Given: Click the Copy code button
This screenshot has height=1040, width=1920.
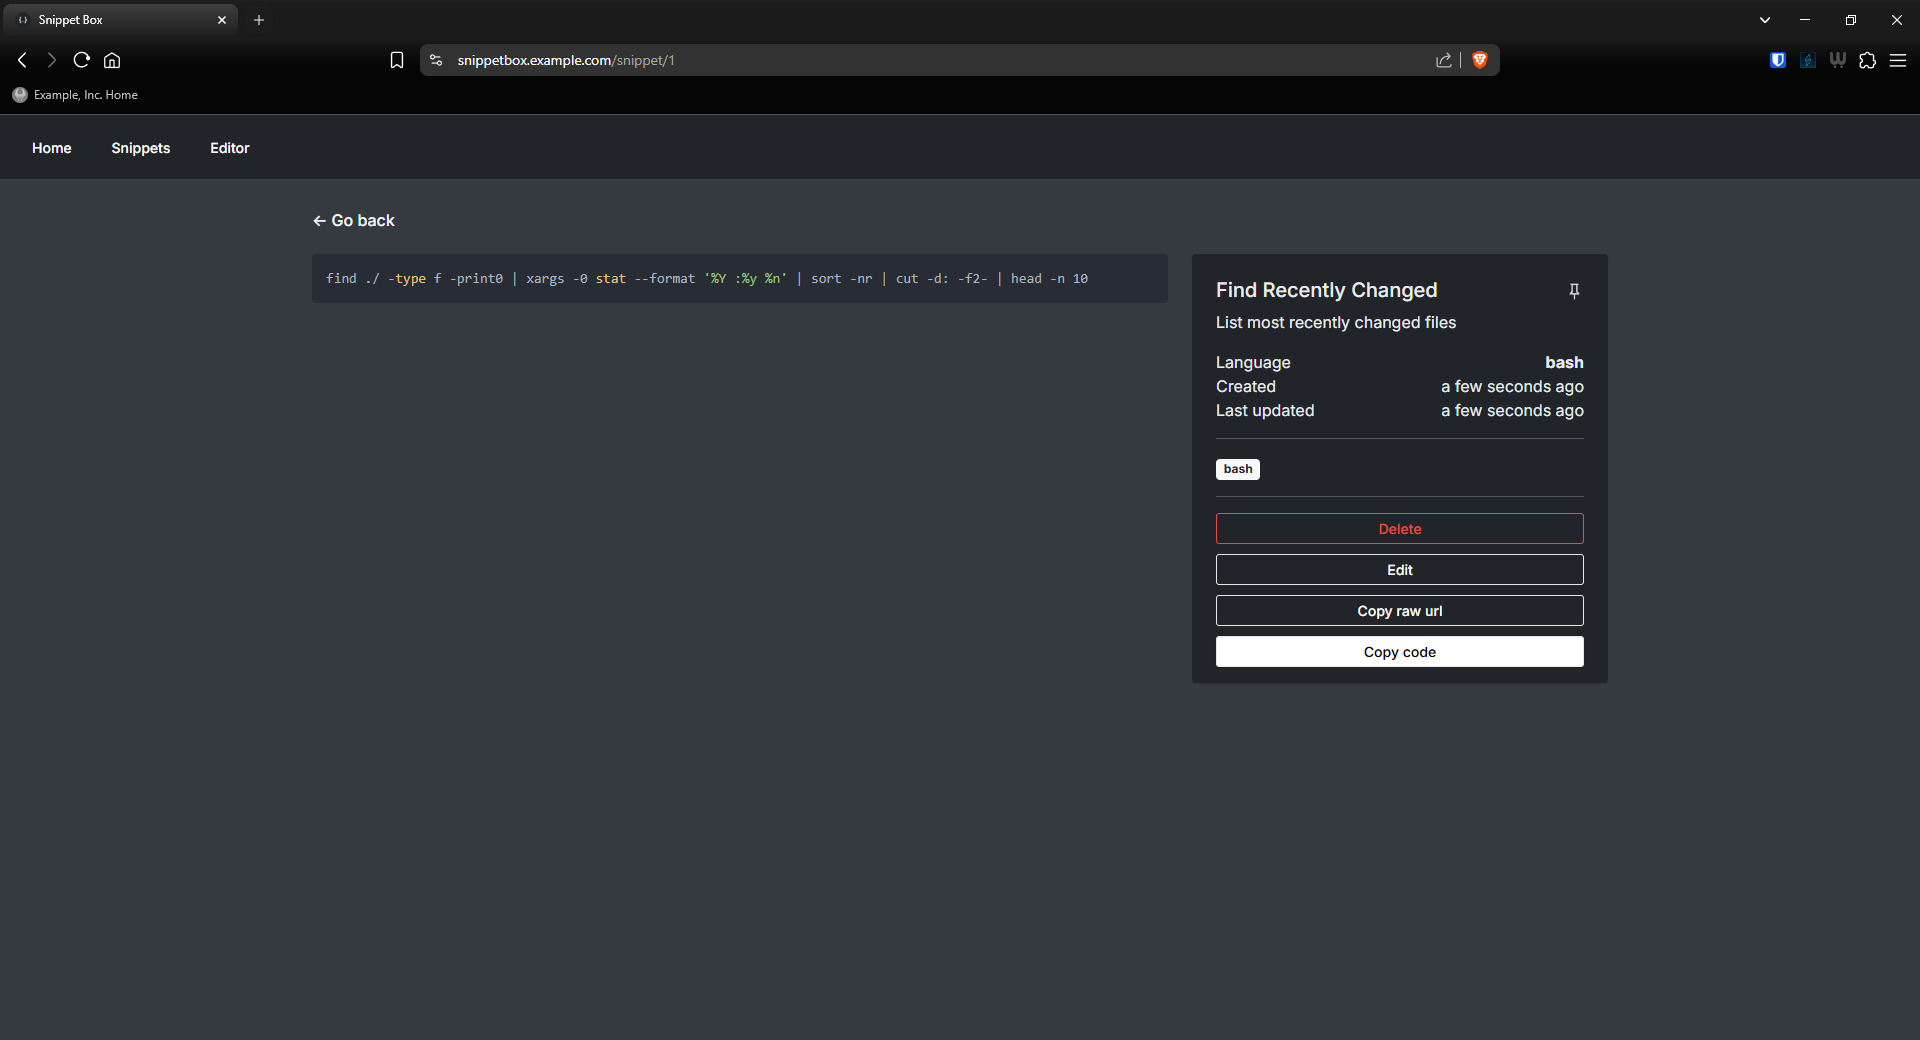Looking at the screenshot, I should (1399, 652).
